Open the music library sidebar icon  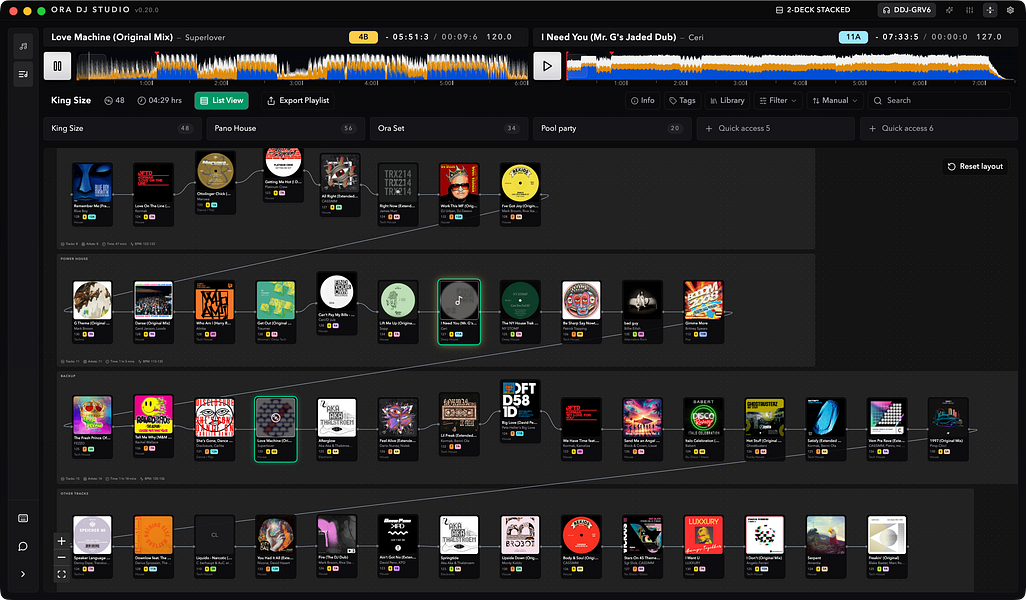click(23, 46)
